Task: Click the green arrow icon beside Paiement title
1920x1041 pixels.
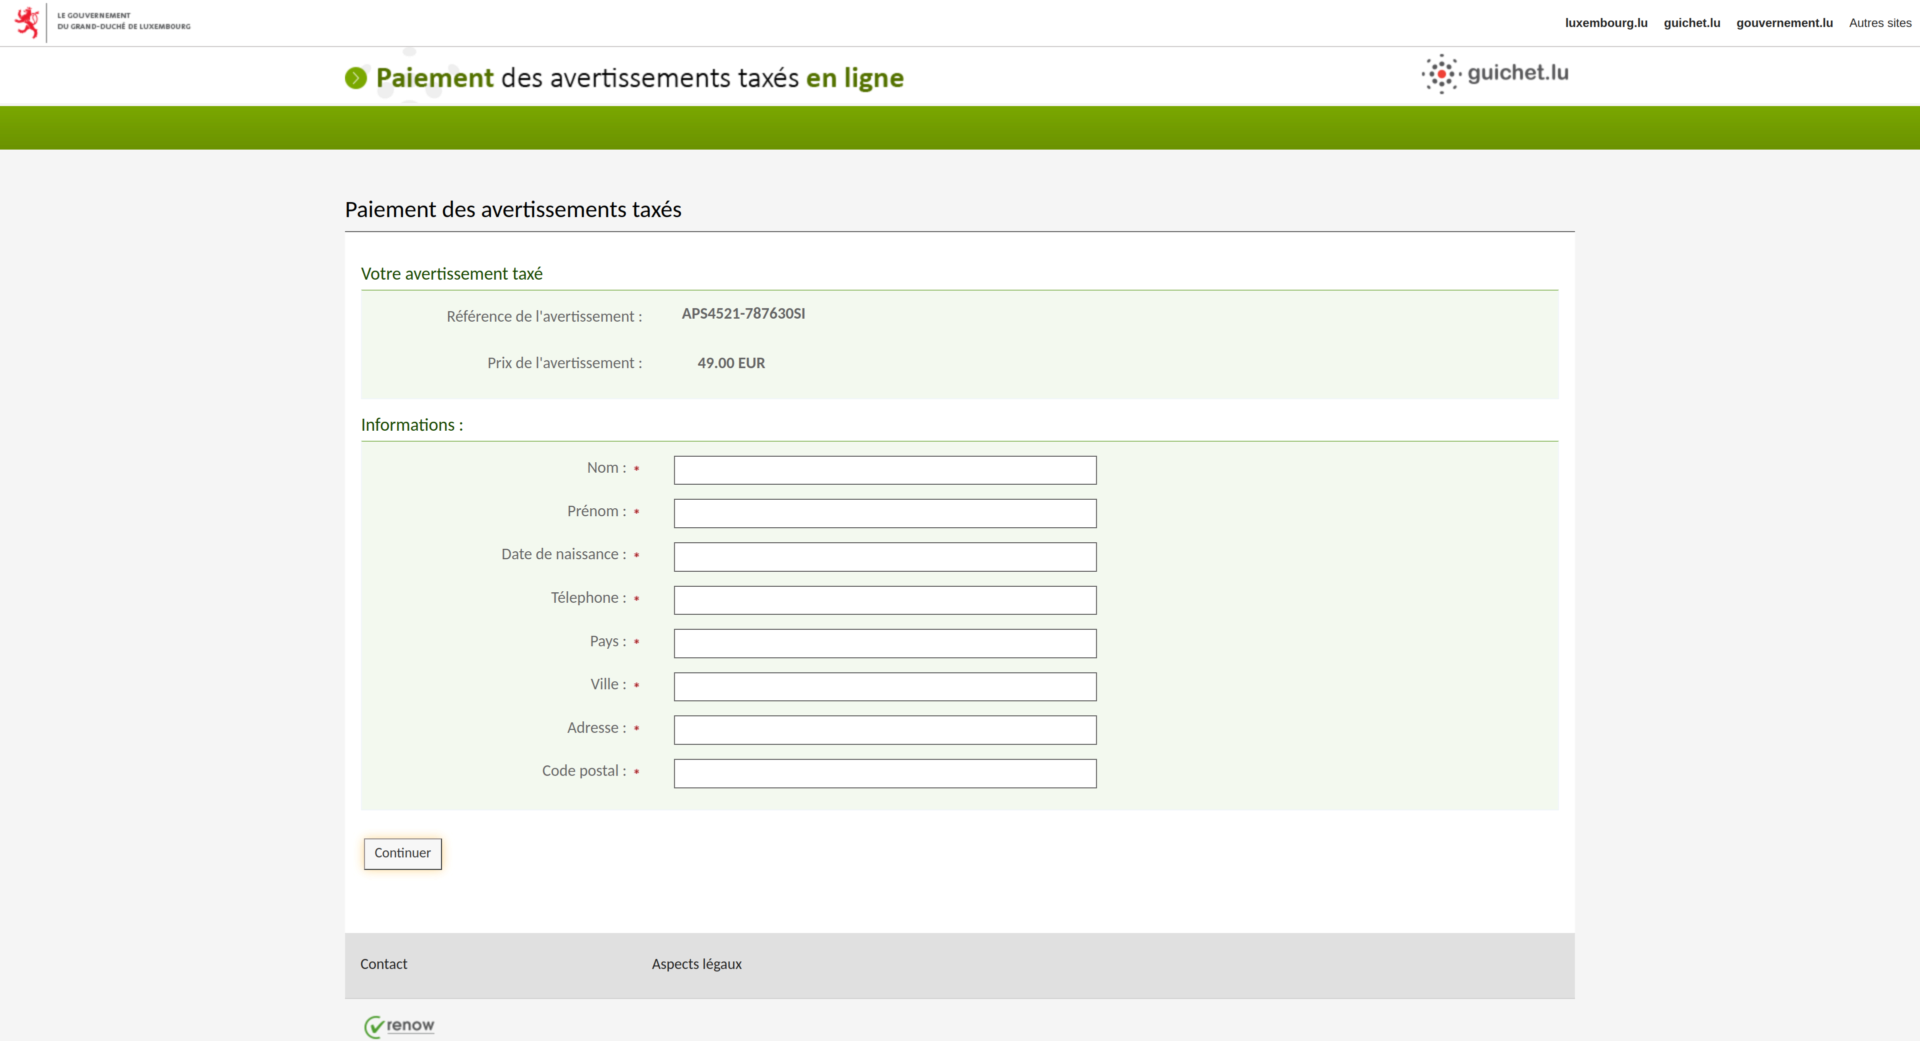Action: [356, 78]
